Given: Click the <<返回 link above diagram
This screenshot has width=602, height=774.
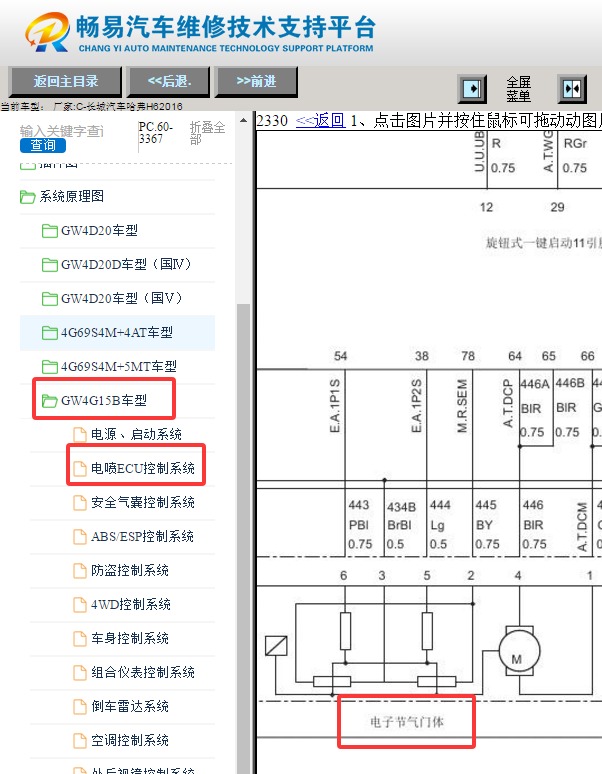Looking at the screenshot, I should tap(320, 120).
